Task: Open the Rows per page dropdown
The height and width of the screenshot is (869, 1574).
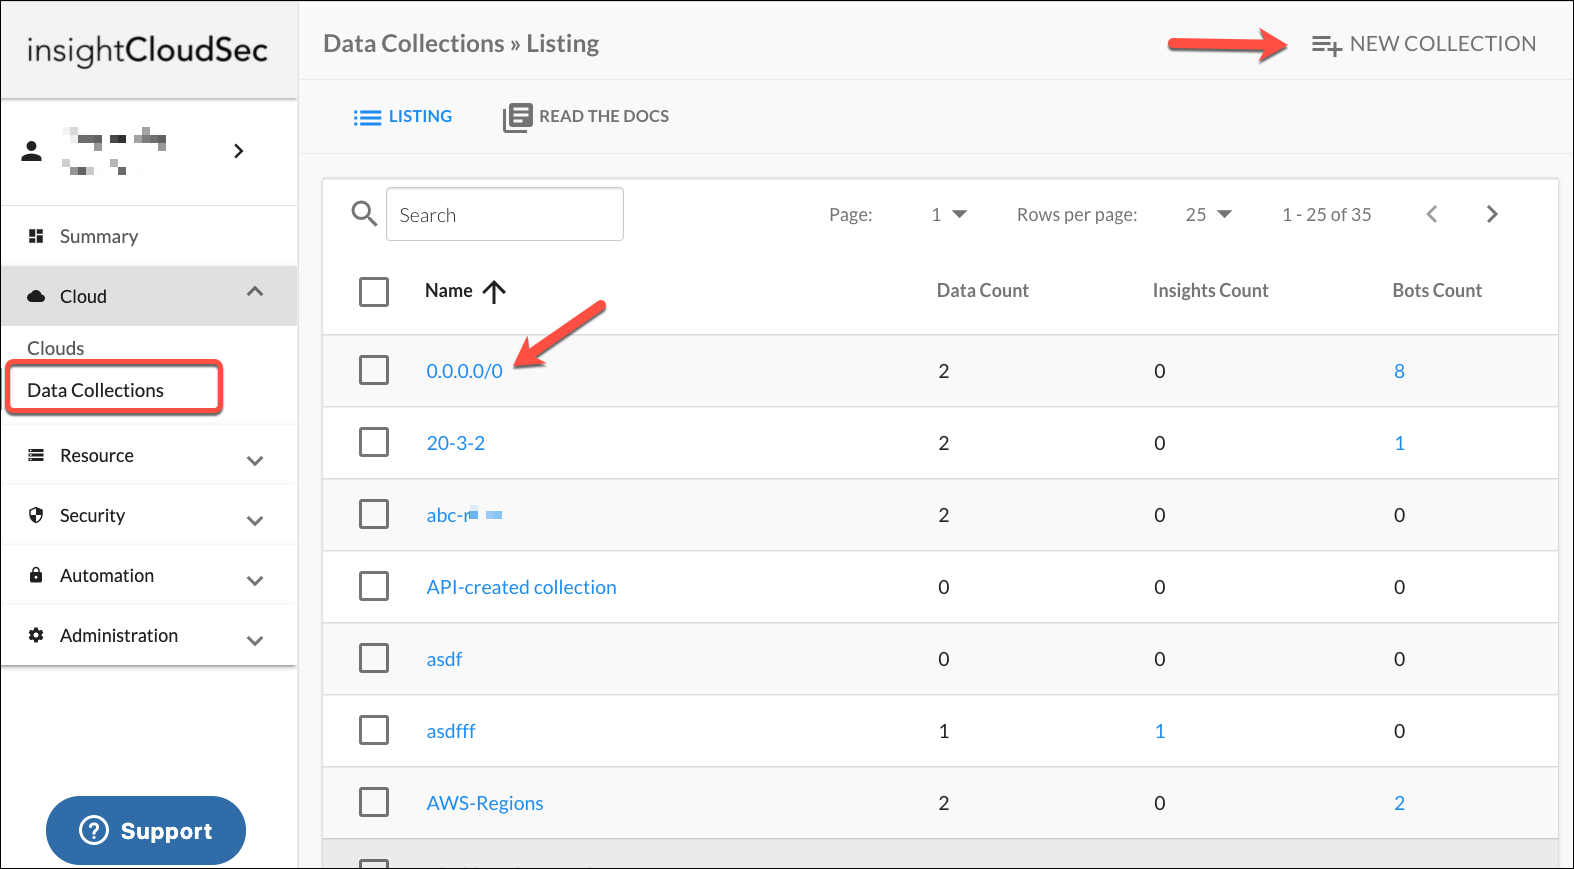Action: click(1208, 214)
